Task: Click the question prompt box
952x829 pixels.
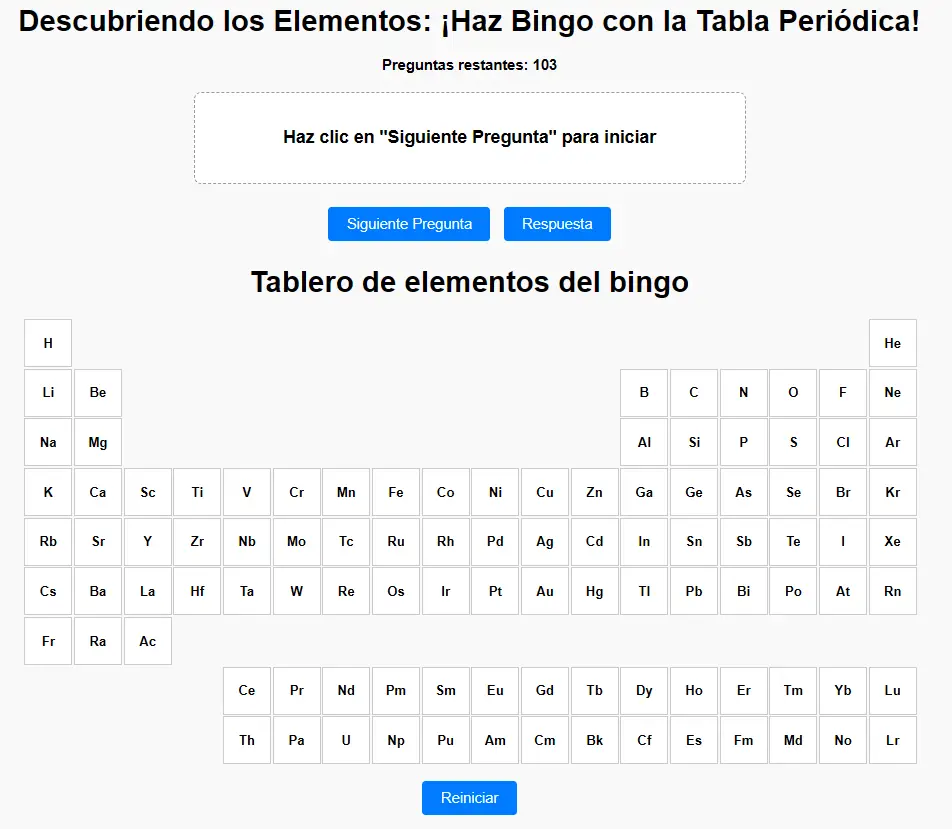Action: pyautogui.click(x=469, y=138)
